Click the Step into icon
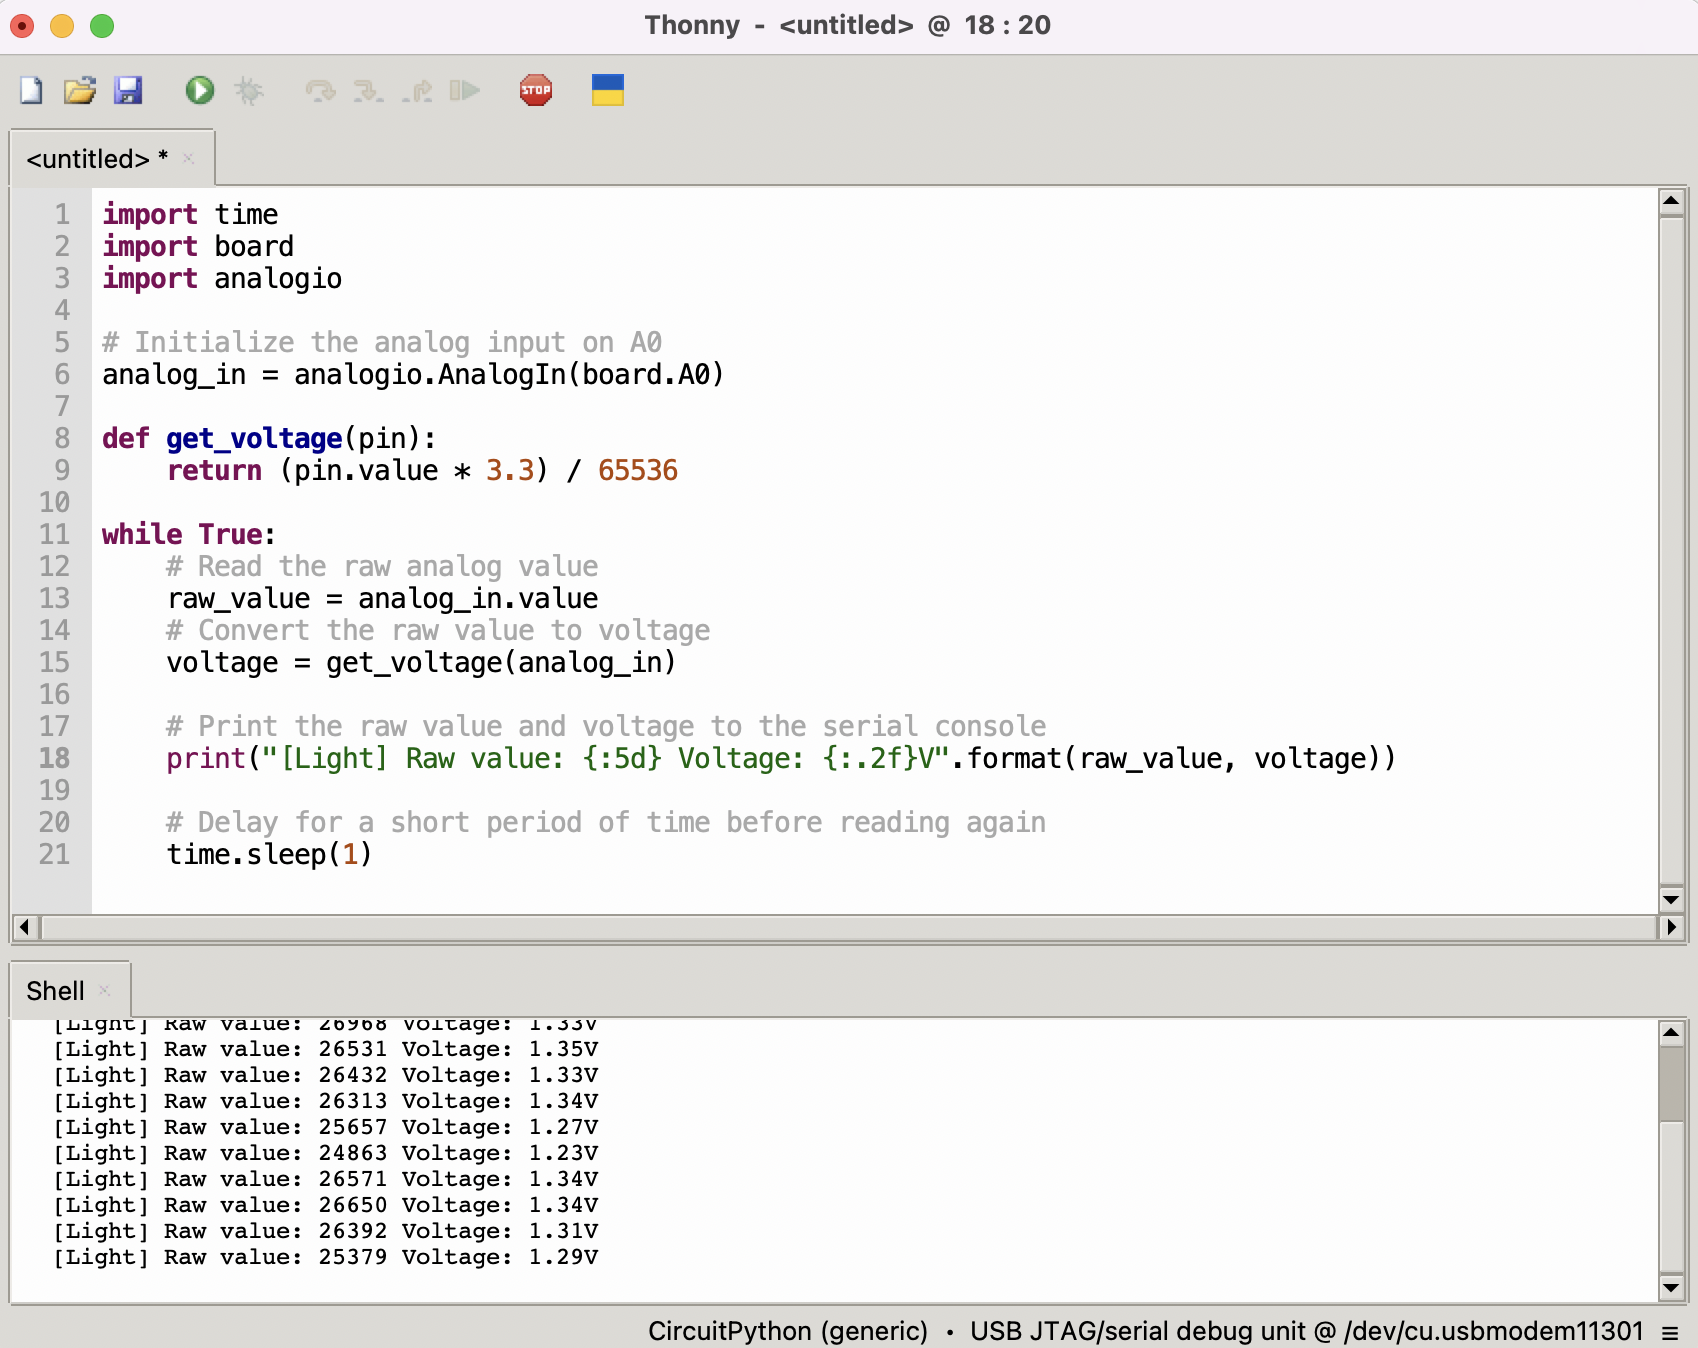The width and height of the screenshot is (1698, 1348). click(x=368, y=91)
